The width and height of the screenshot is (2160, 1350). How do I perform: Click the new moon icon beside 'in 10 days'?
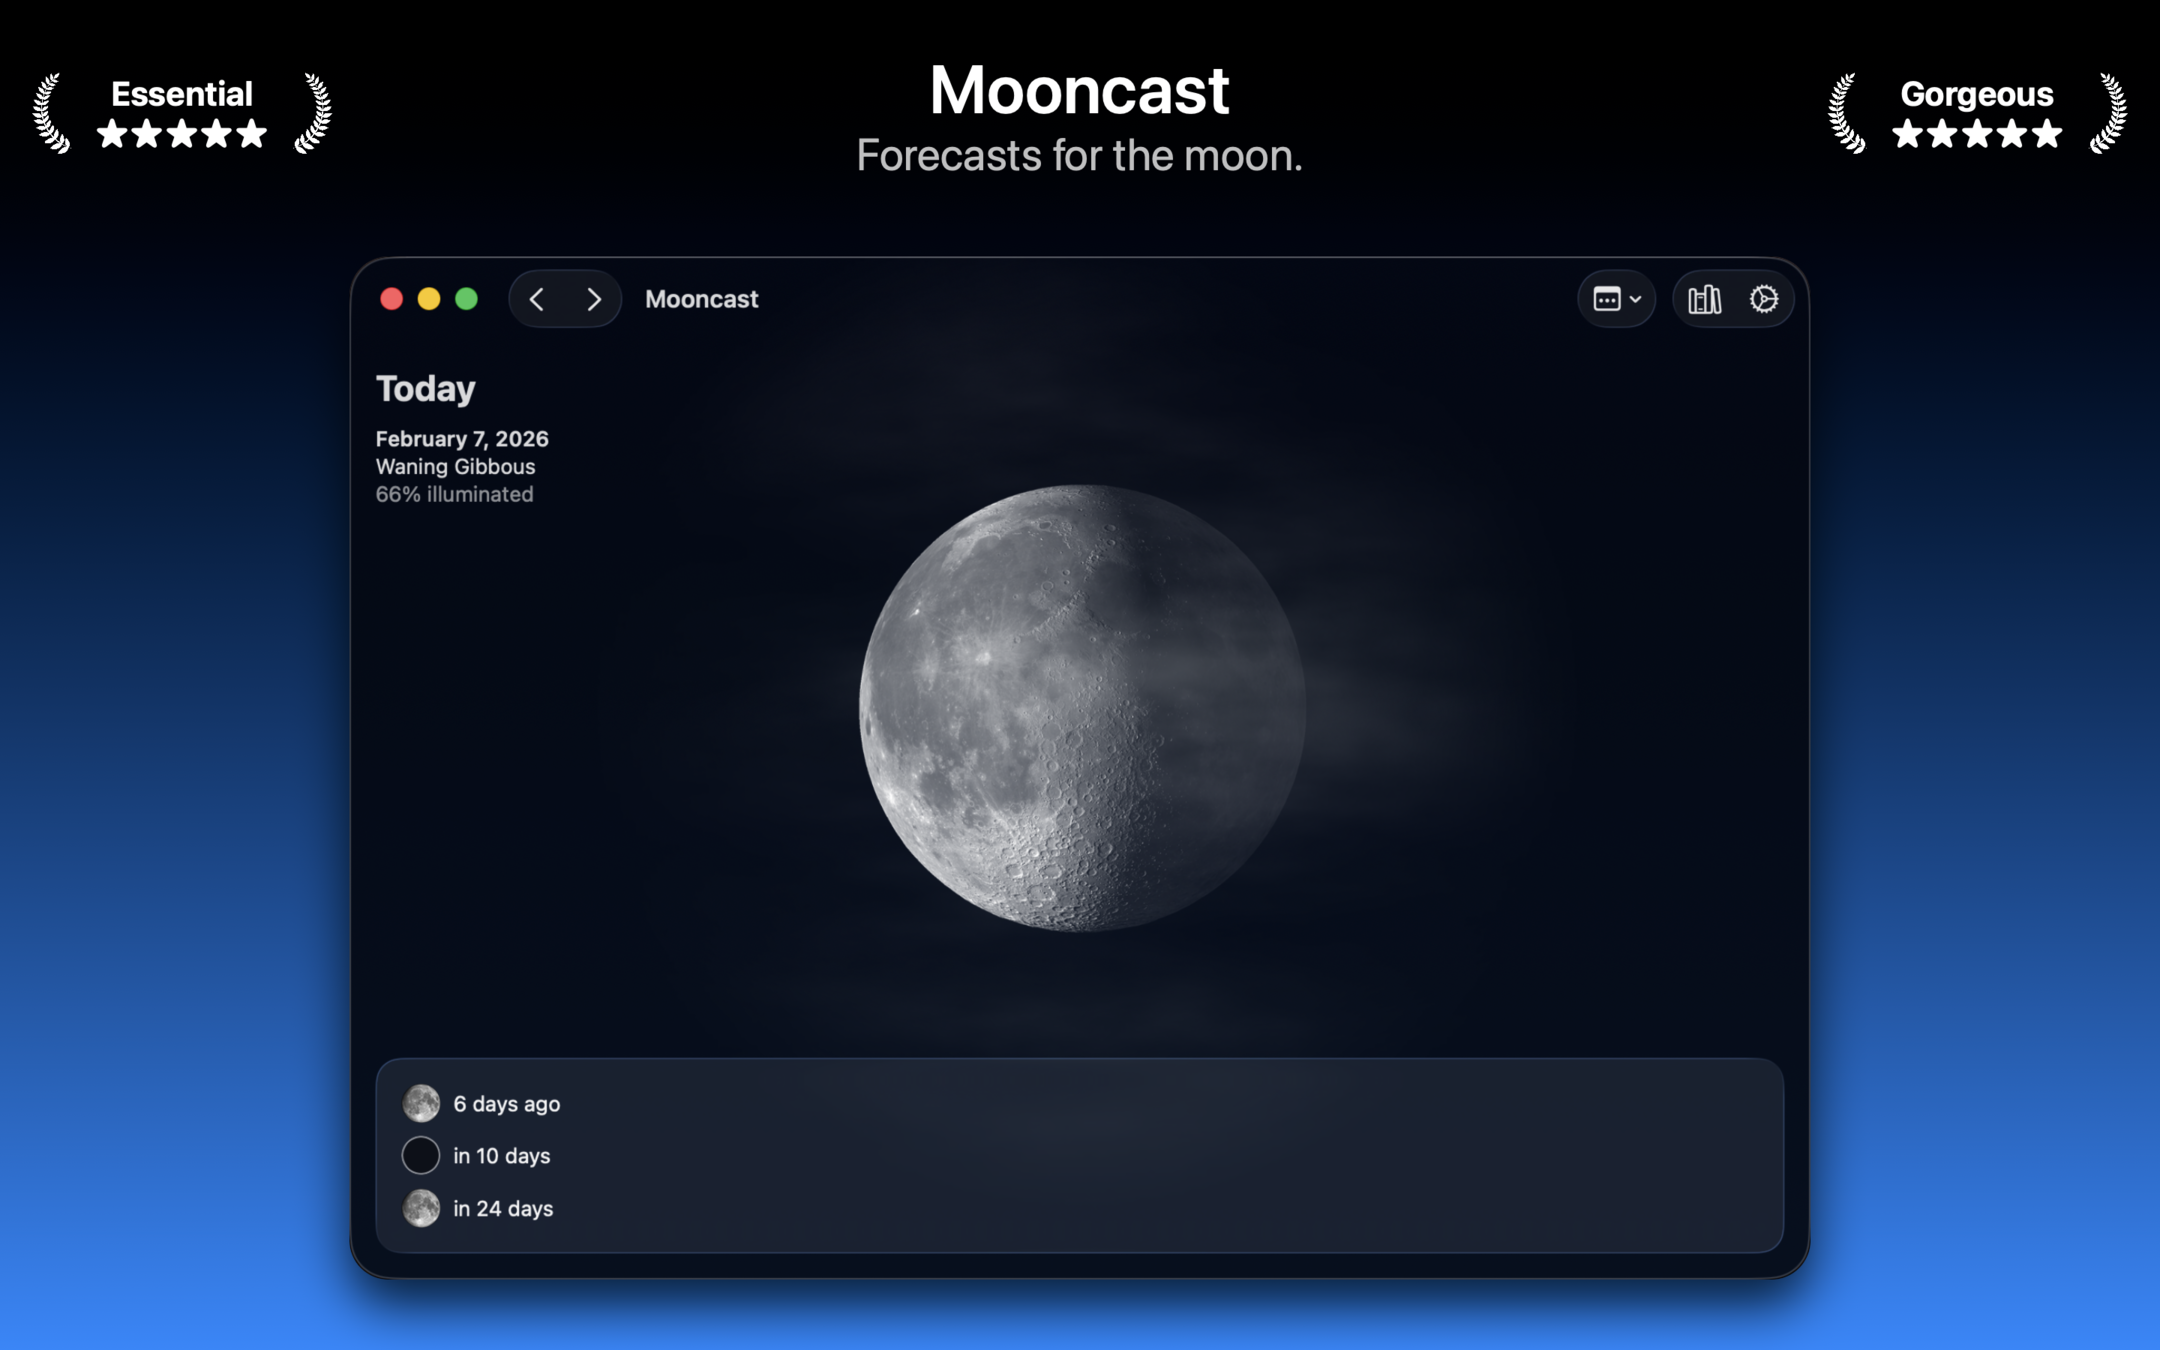pyautogui.click(x=421, y=1155)
